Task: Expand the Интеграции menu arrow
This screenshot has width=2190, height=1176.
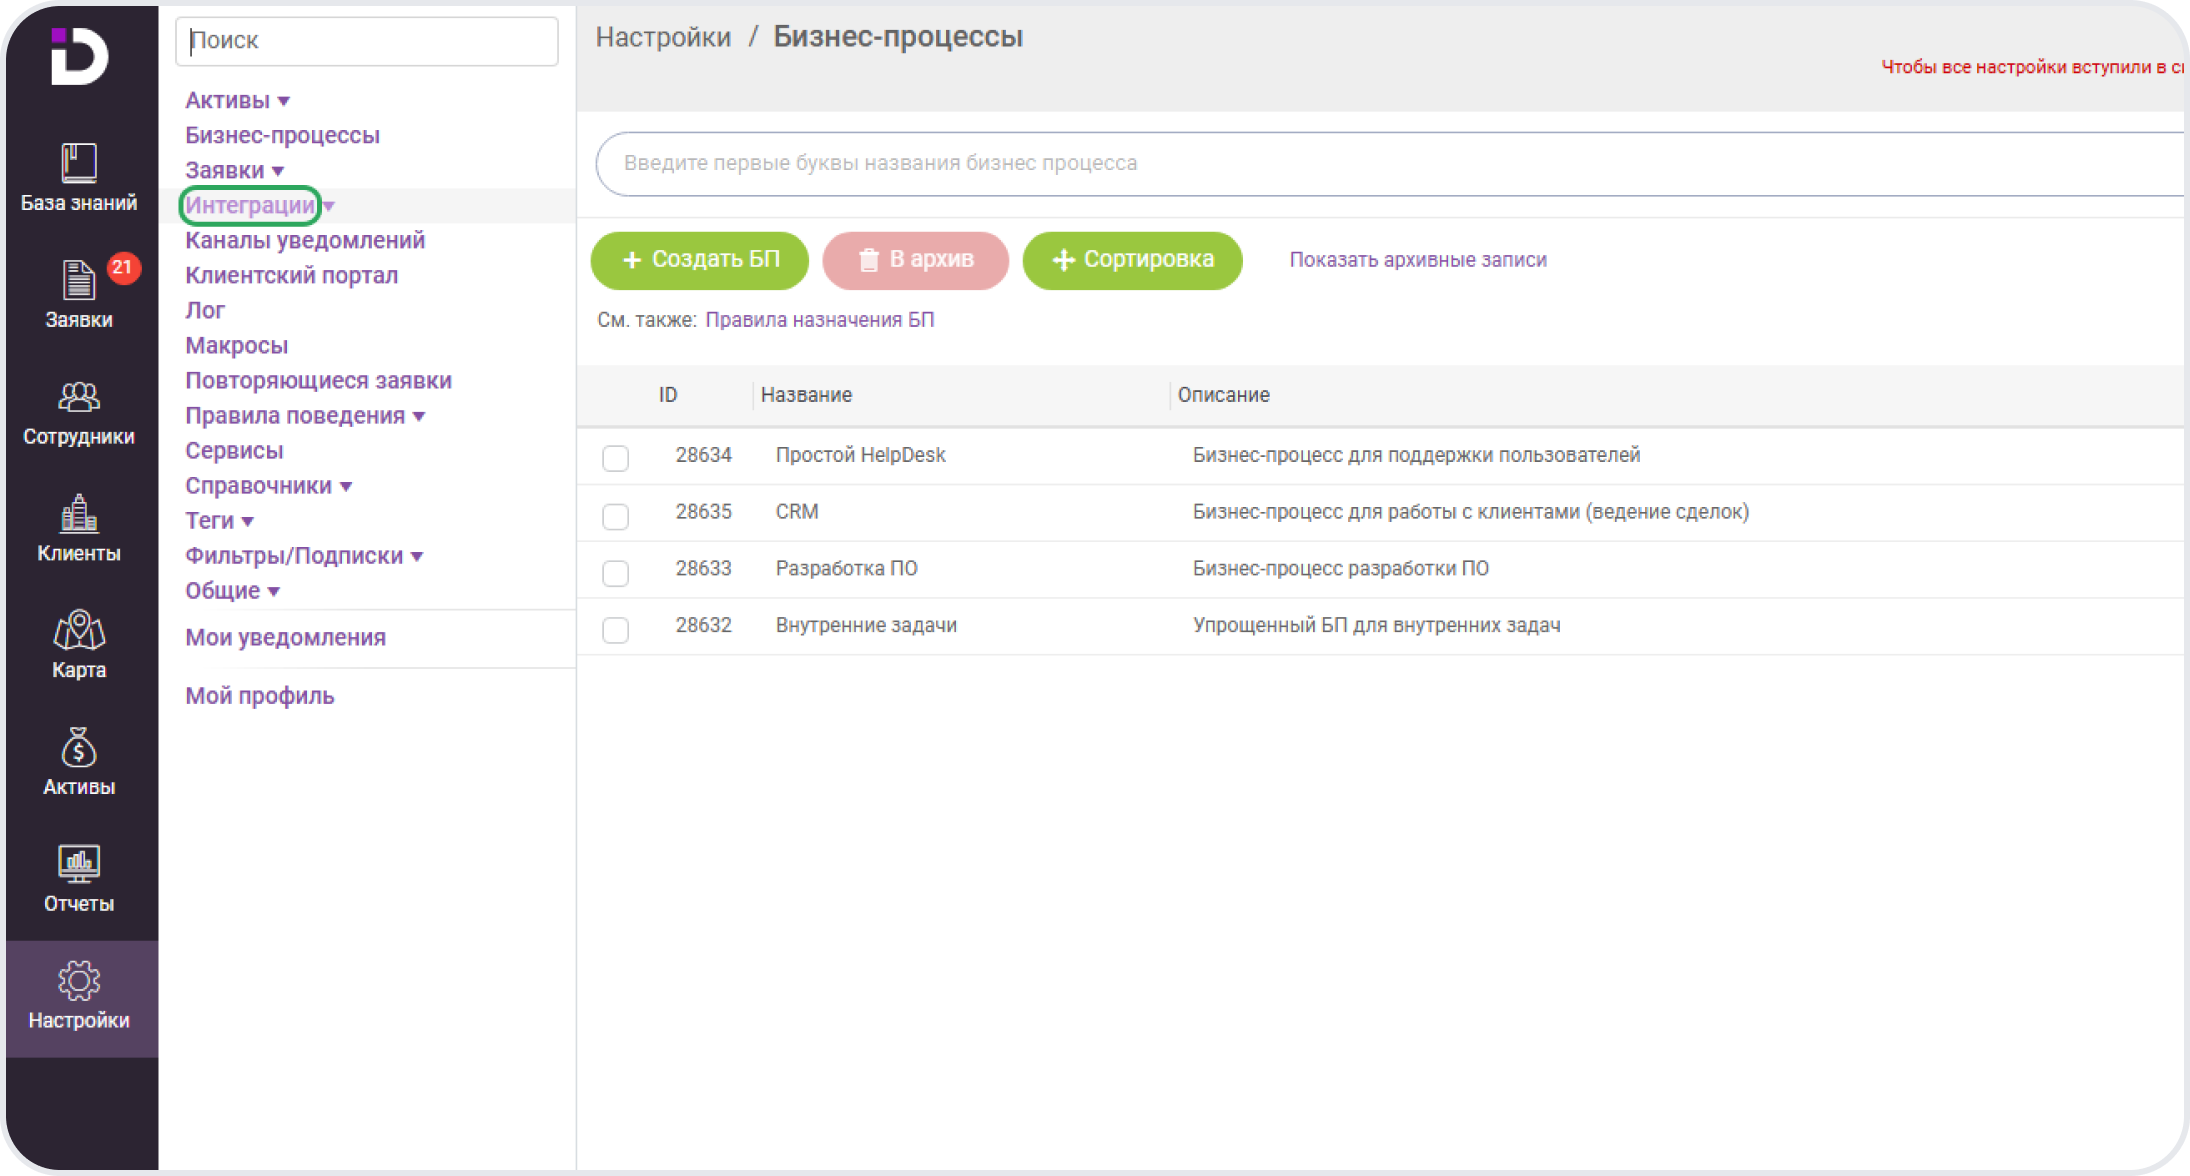Action: point(329,206)
